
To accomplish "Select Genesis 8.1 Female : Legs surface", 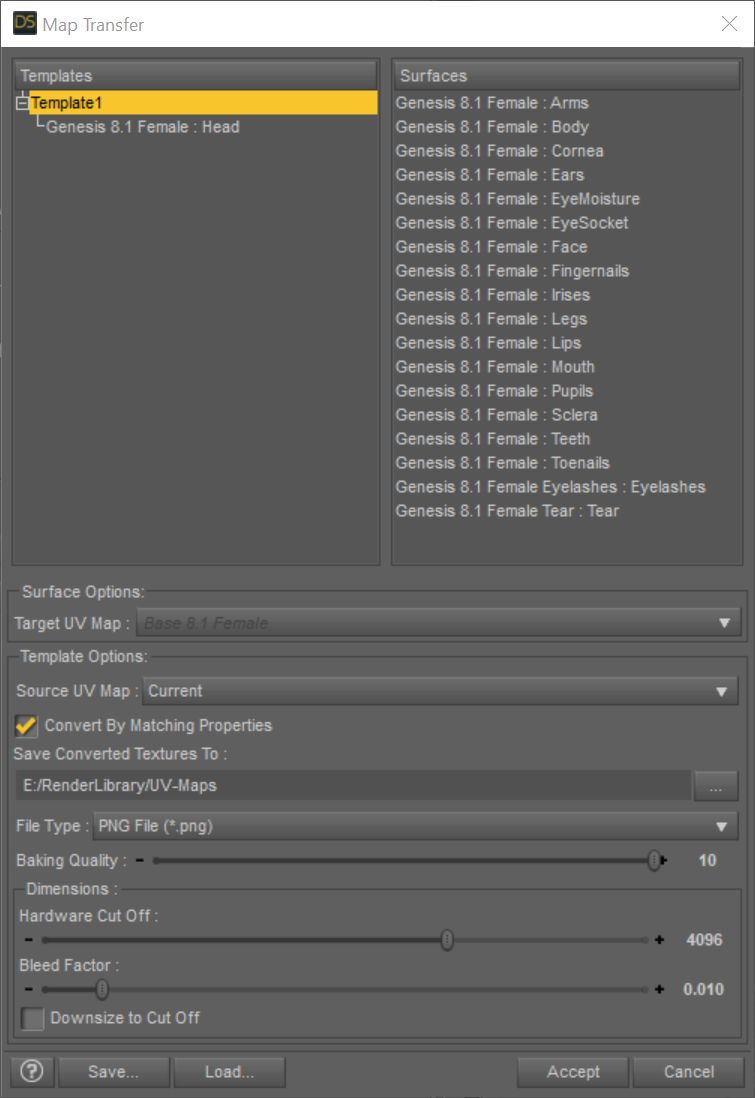I will (x=491, y=319).
